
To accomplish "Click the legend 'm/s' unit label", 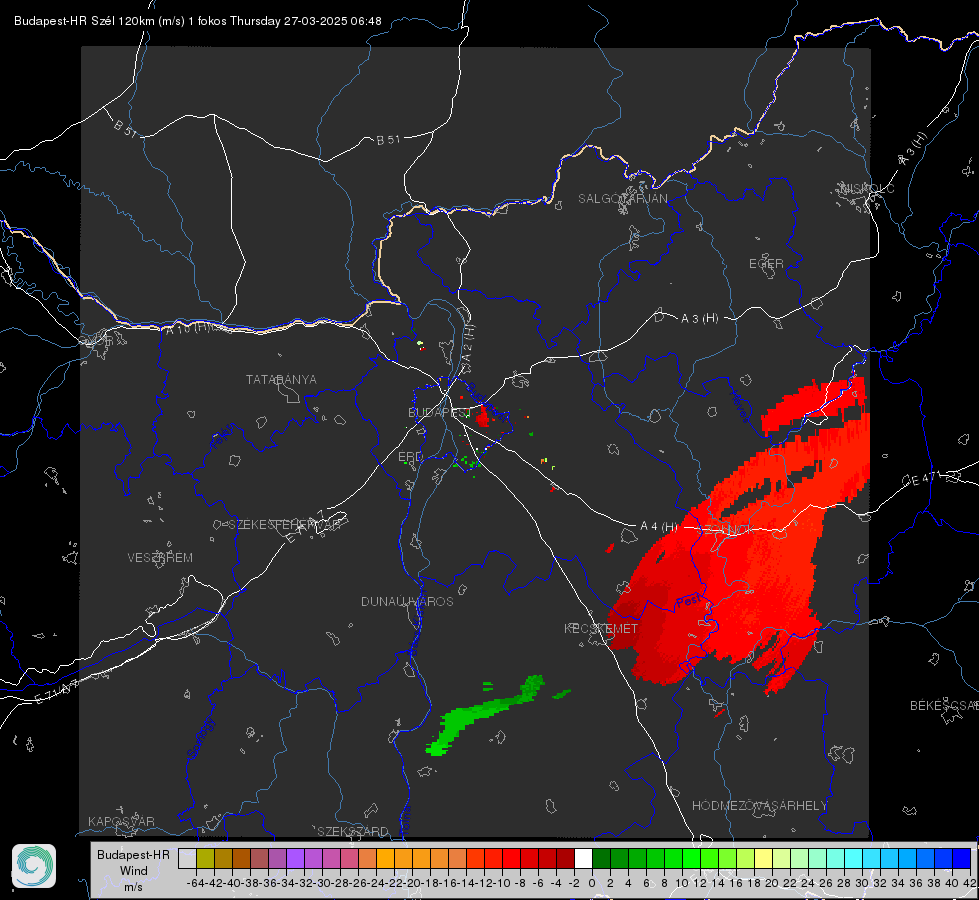I will click(134, 887).
